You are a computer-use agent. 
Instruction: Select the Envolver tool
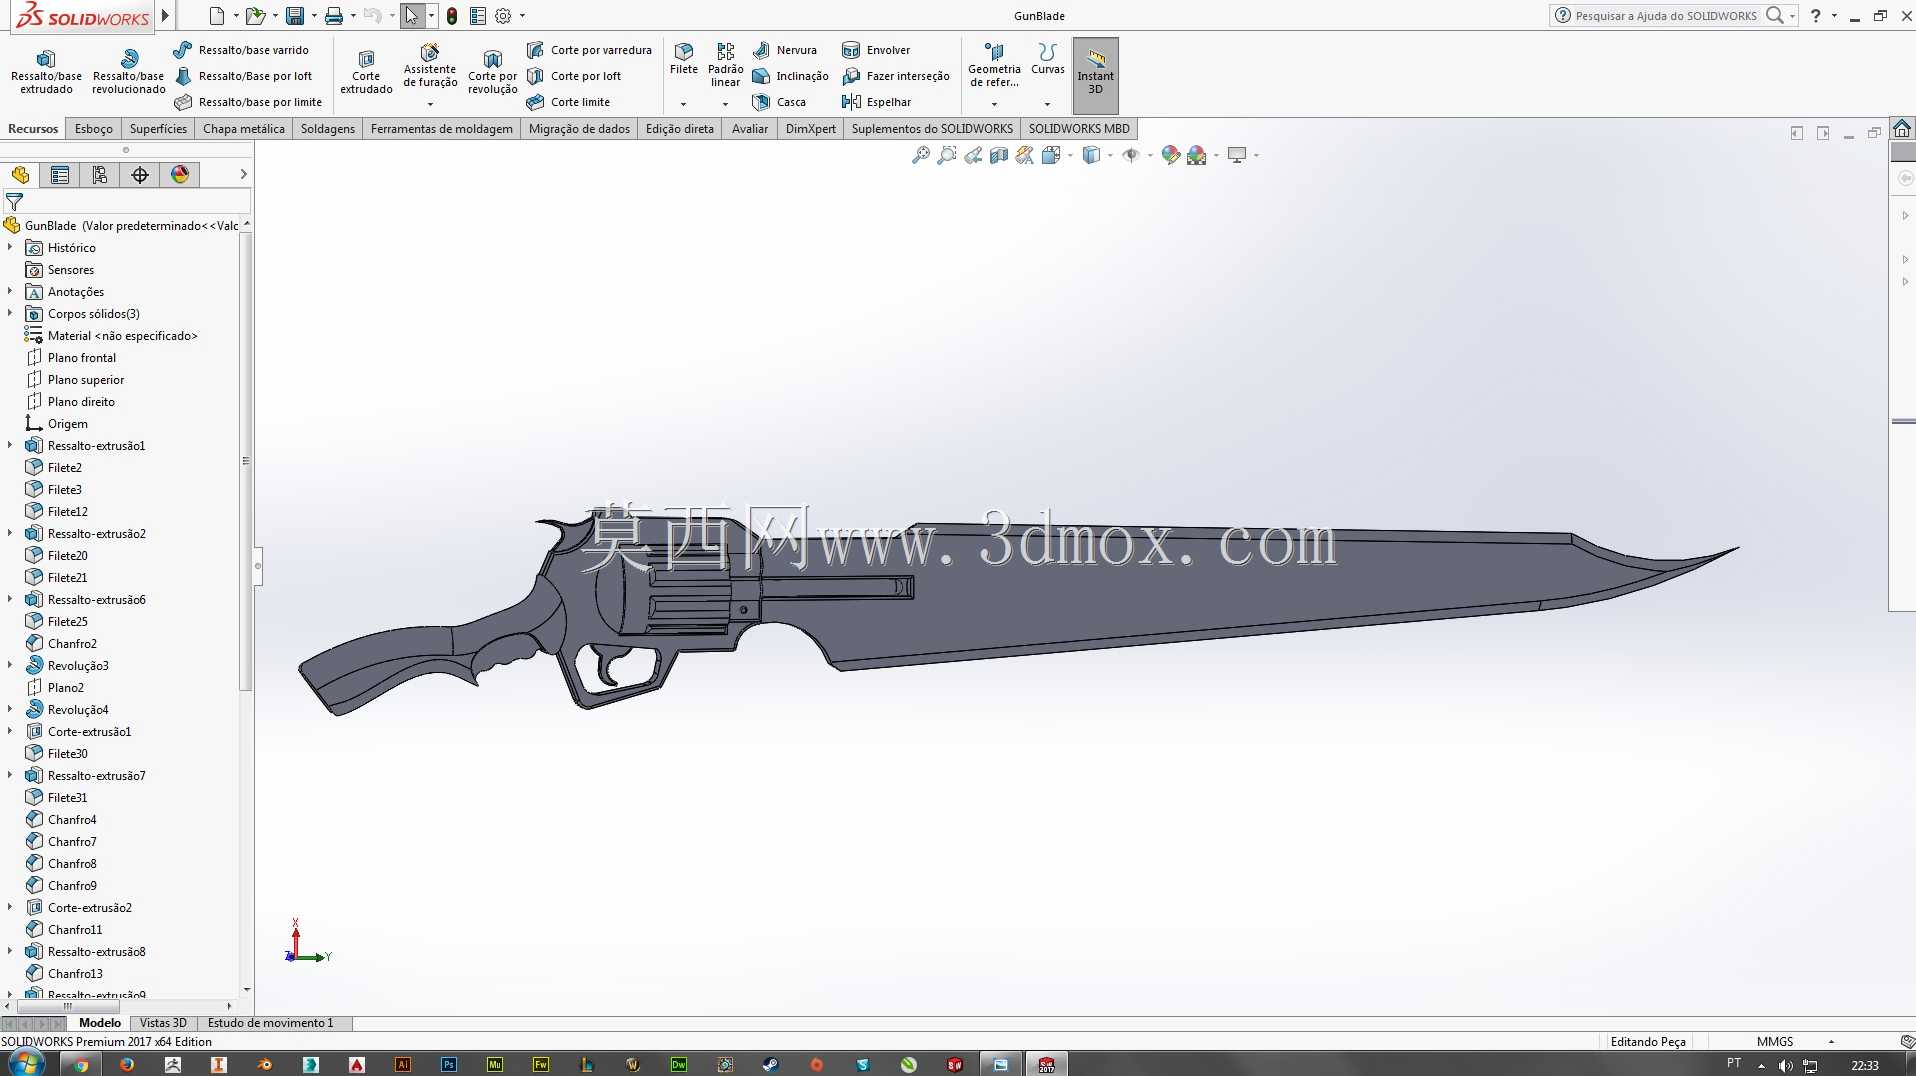tap(876, 50)
